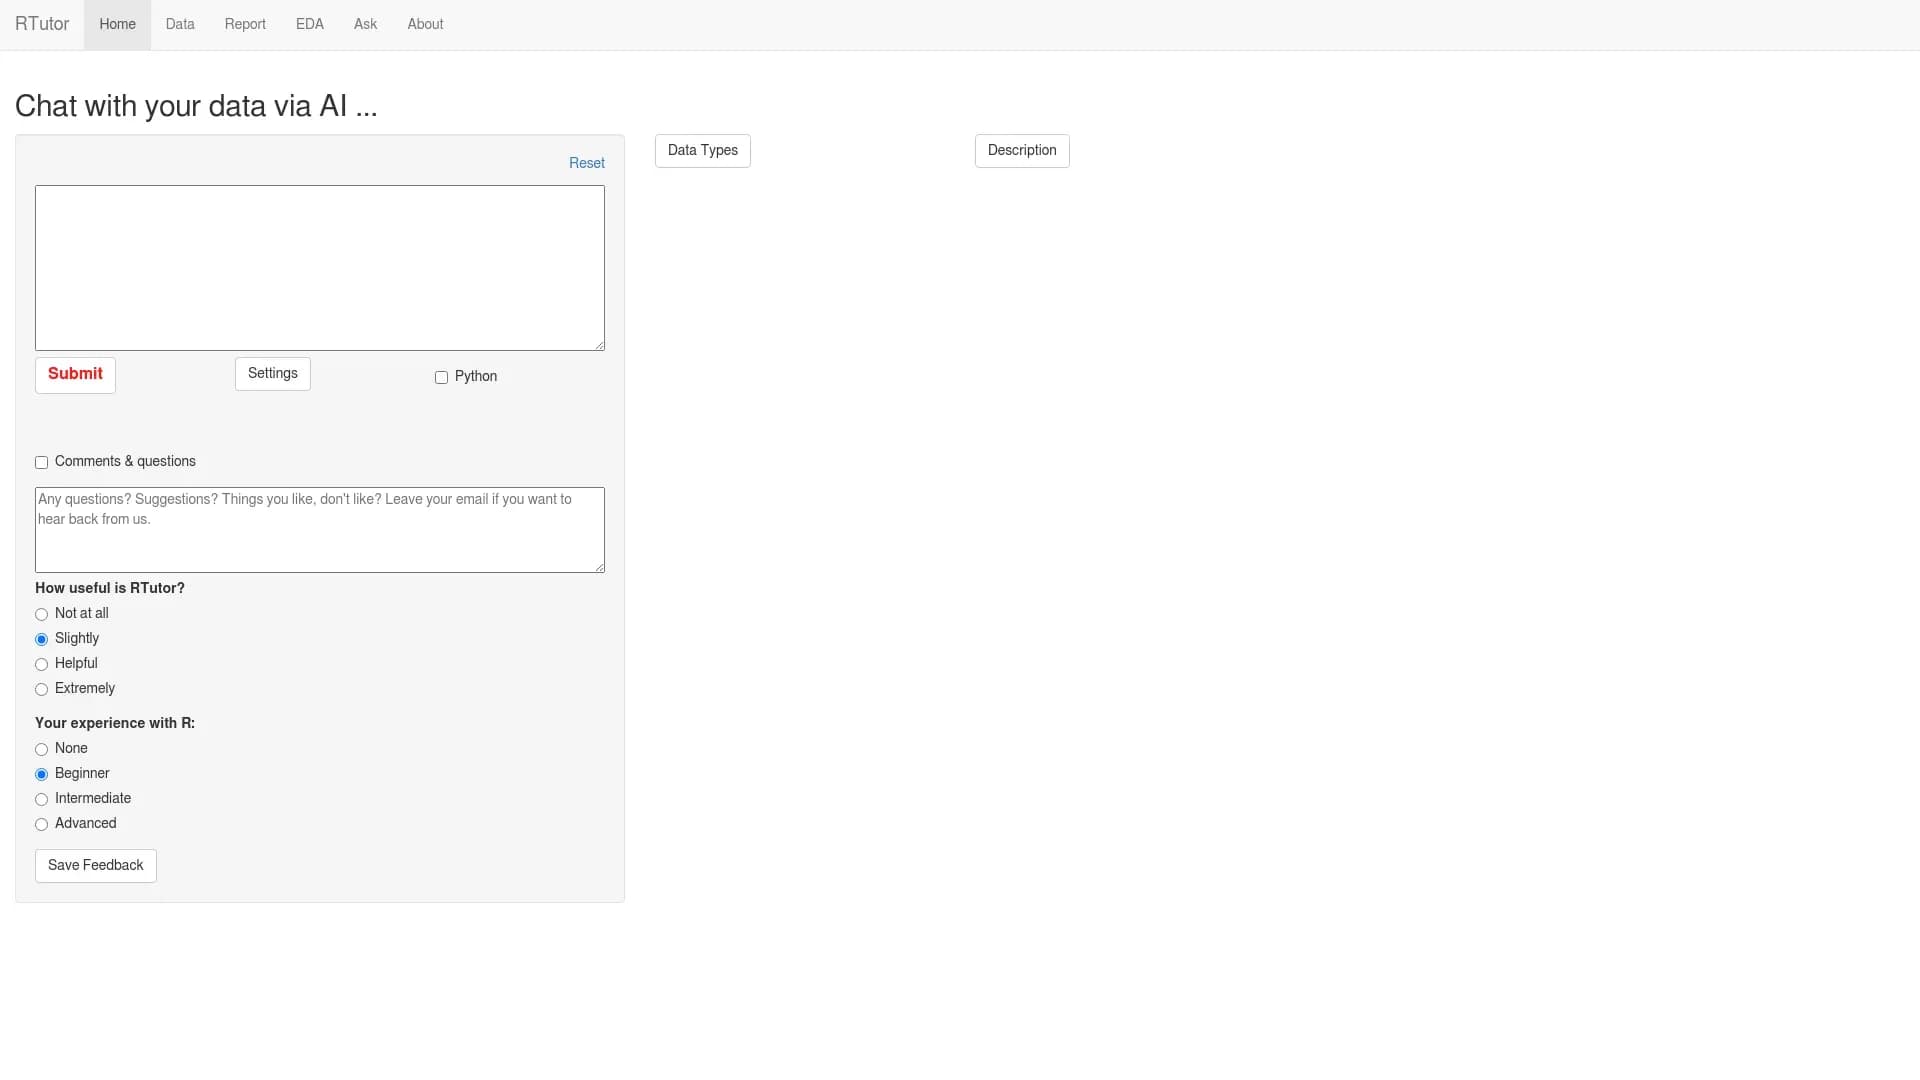Click the Description button

pos(1022,151)
